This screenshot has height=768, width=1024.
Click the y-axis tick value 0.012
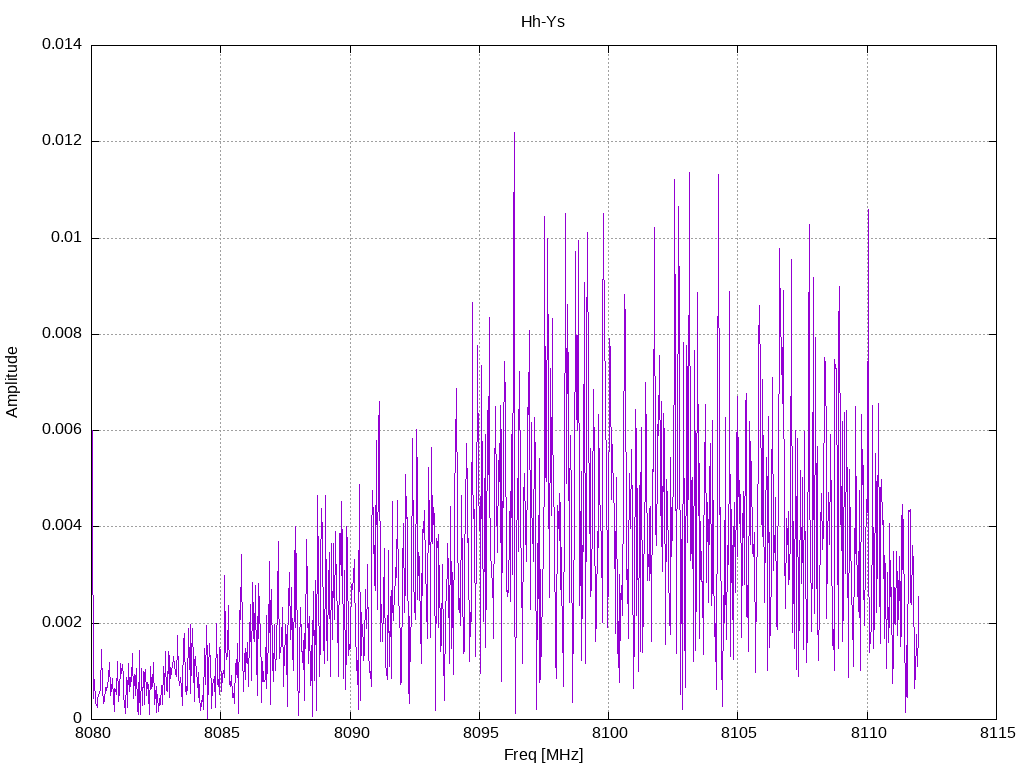point(62,140)
